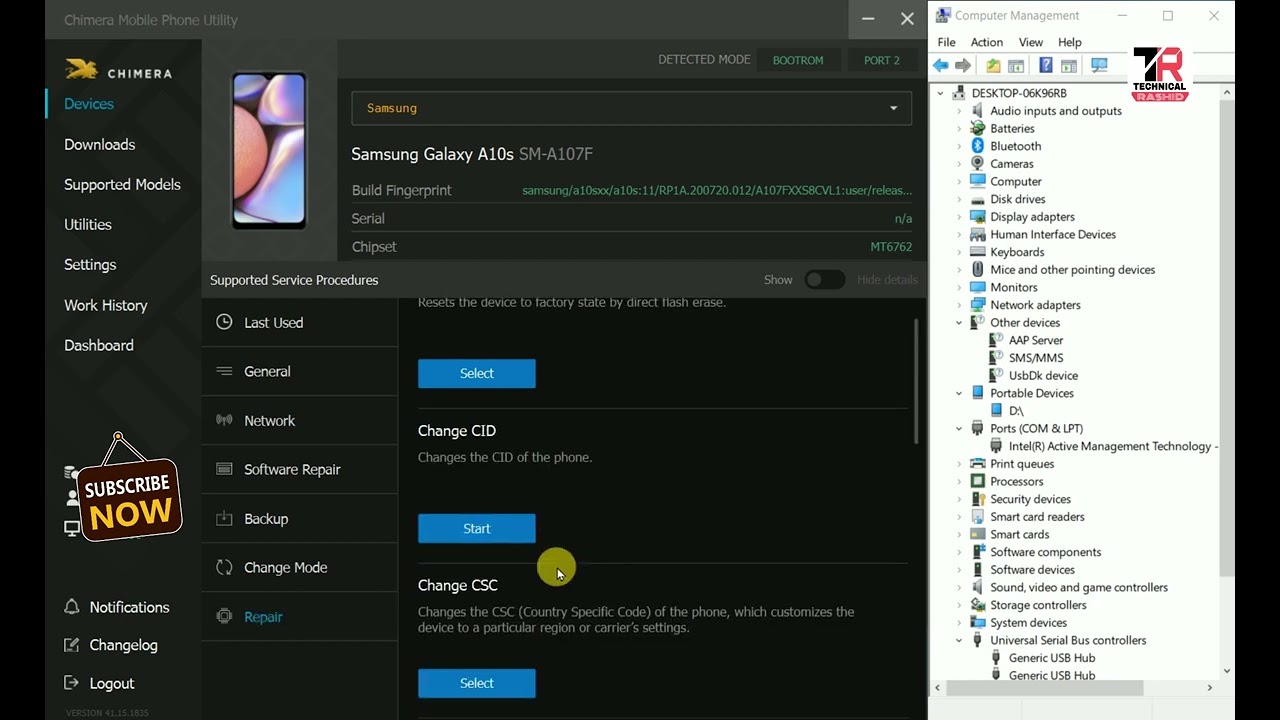Click the Chimera logo in sidebar
Image resolution: width=1280 pixels, height=720 pixels.
click(118, 72)
